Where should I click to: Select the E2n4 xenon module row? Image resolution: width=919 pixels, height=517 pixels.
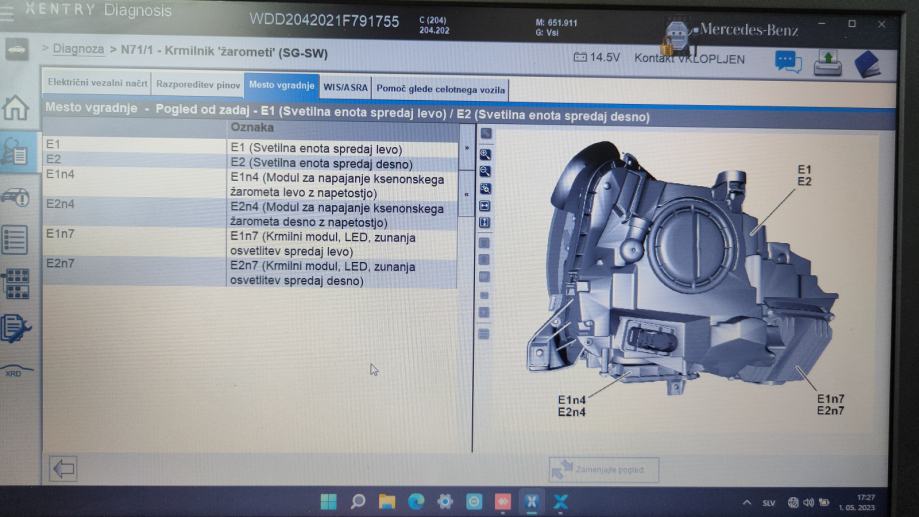tap(251, 214)
